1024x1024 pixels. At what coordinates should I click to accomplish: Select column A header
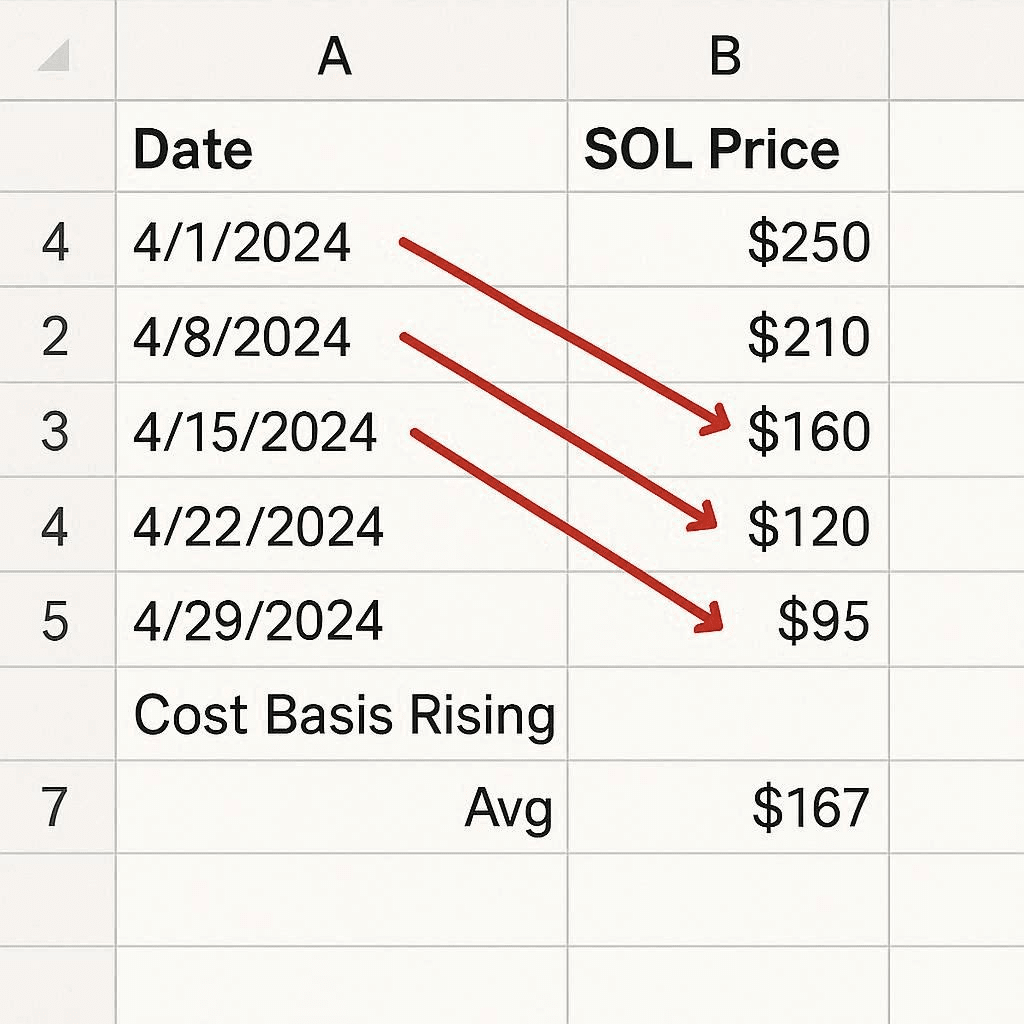(x=335, y=56)
